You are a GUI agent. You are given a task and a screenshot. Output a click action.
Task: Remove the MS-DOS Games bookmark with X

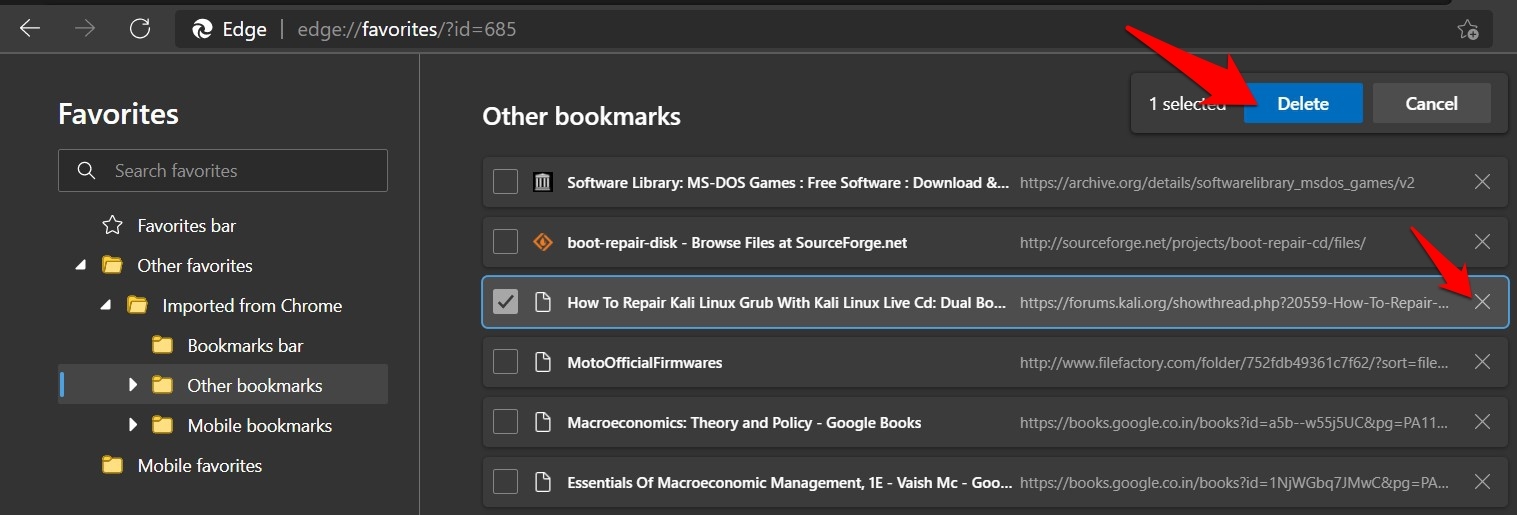point(1482,182)
